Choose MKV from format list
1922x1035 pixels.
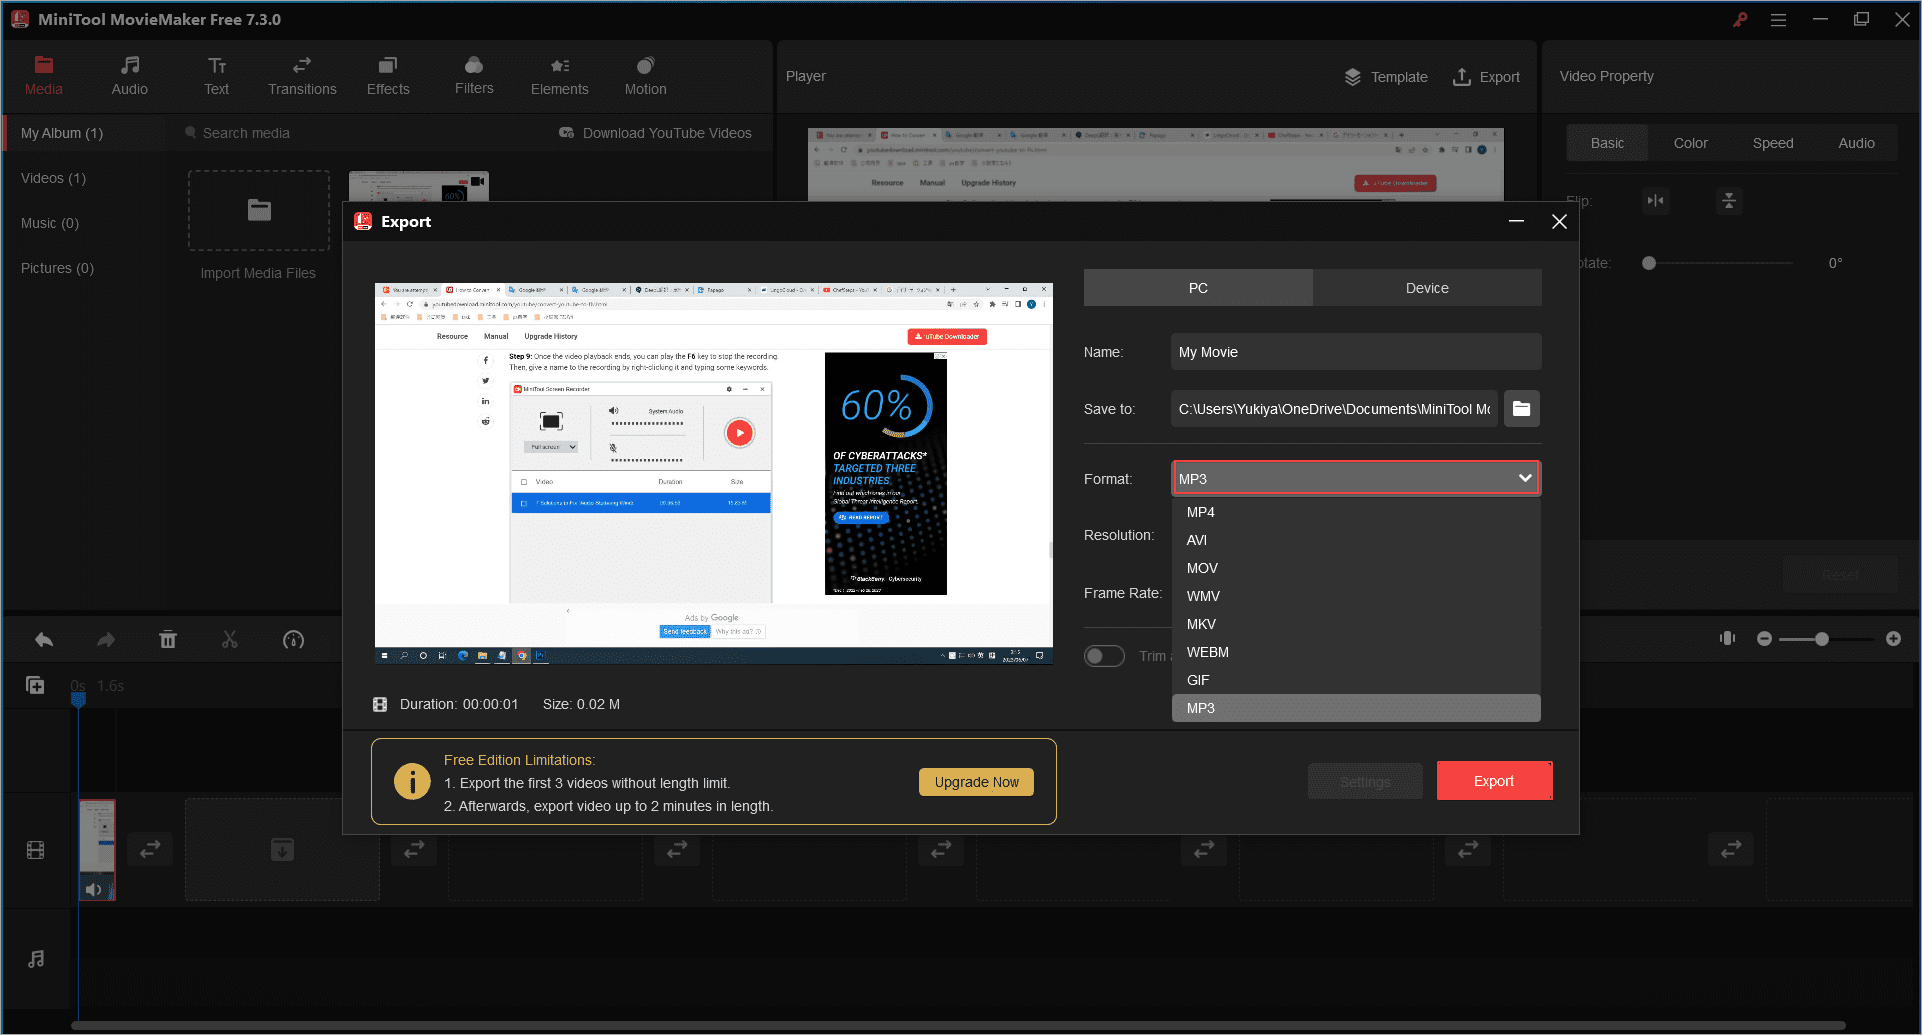[1356, 624]
